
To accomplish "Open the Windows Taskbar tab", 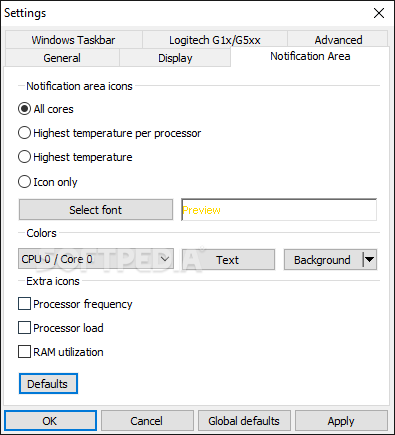I will 74,40.
